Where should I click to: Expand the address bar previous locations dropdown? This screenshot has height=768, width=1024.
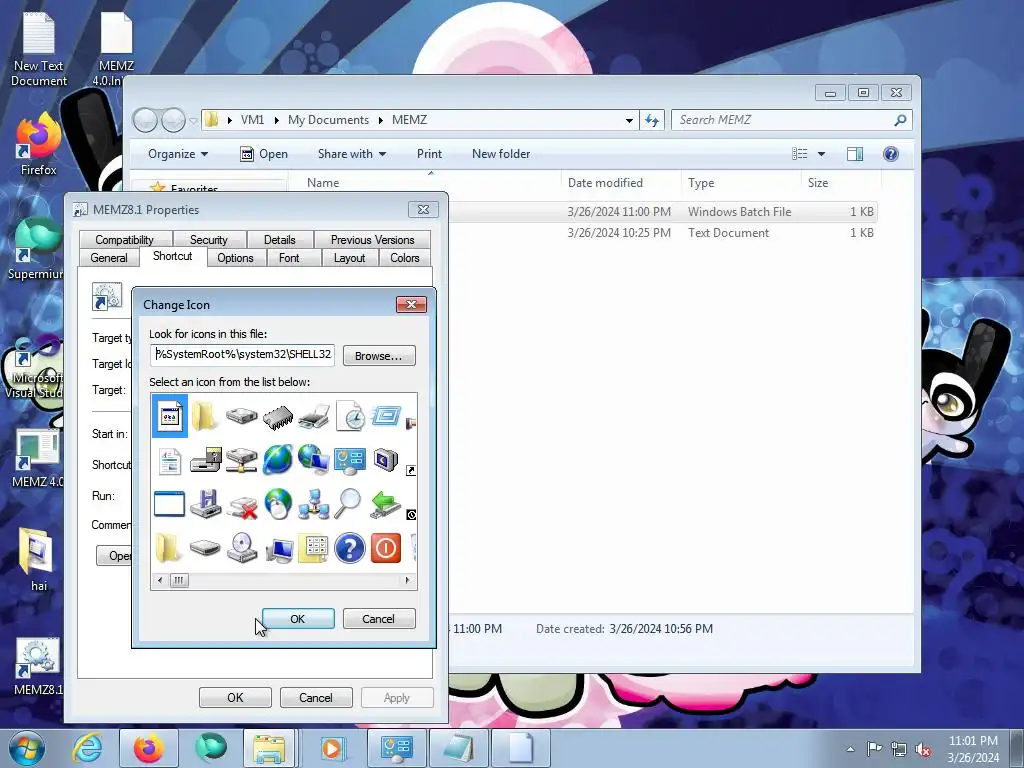coord(629,120)
